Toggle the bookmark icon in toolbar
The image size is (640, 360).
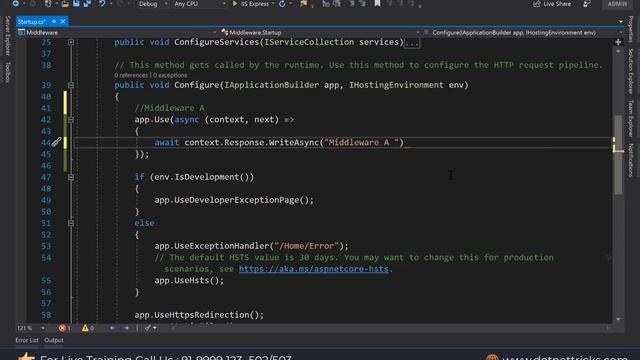click(378, 4)
